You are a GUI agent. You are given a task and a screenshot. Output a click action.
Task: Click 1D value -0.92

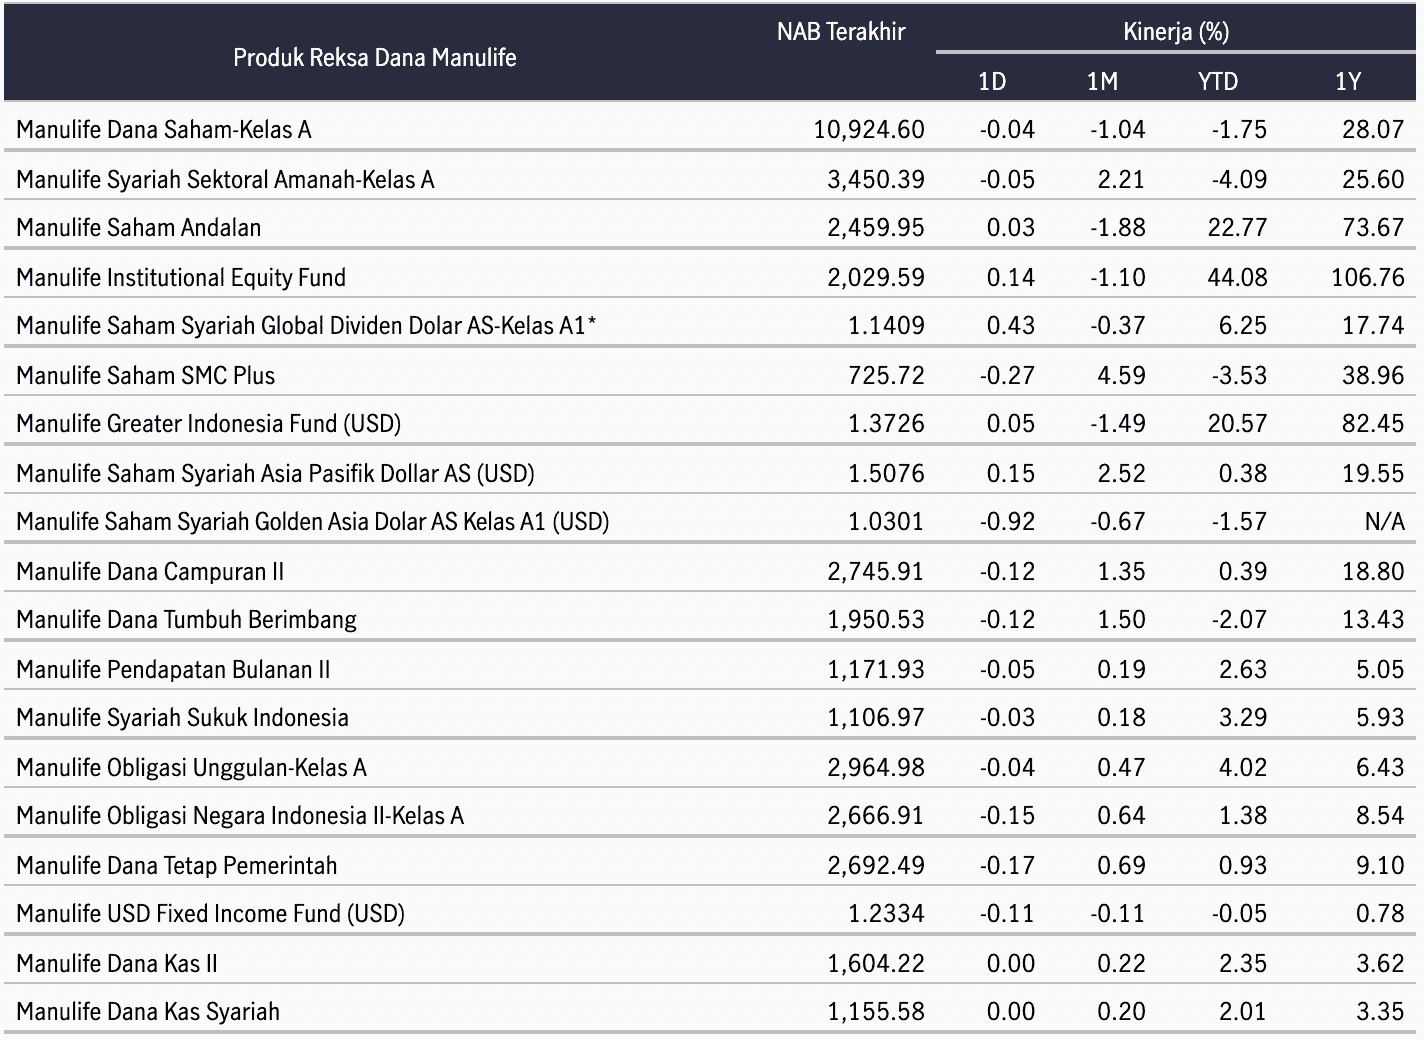(1006, 521)
